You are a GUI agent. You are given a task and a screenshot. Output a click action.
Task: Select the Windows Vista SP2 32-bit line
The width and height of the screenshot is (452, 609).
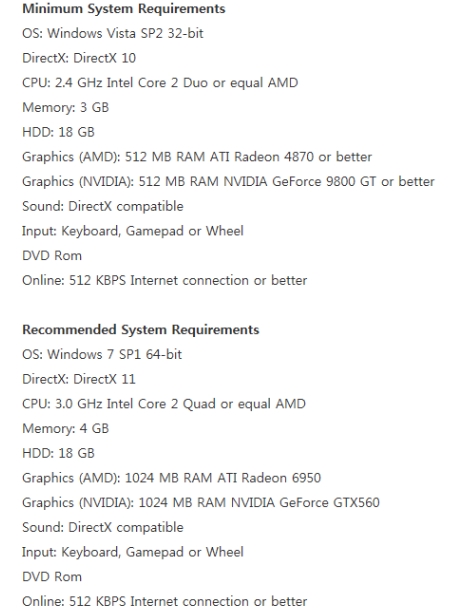(x=113, y=33)
